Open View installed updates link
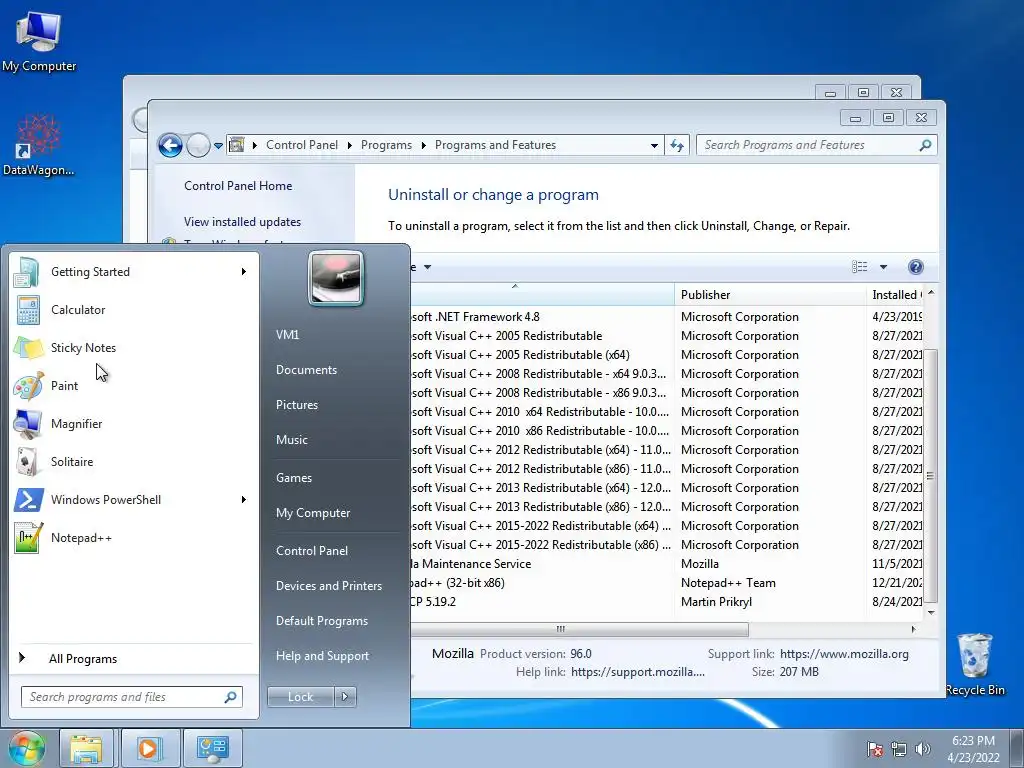1024x768 pixels. 242,222
